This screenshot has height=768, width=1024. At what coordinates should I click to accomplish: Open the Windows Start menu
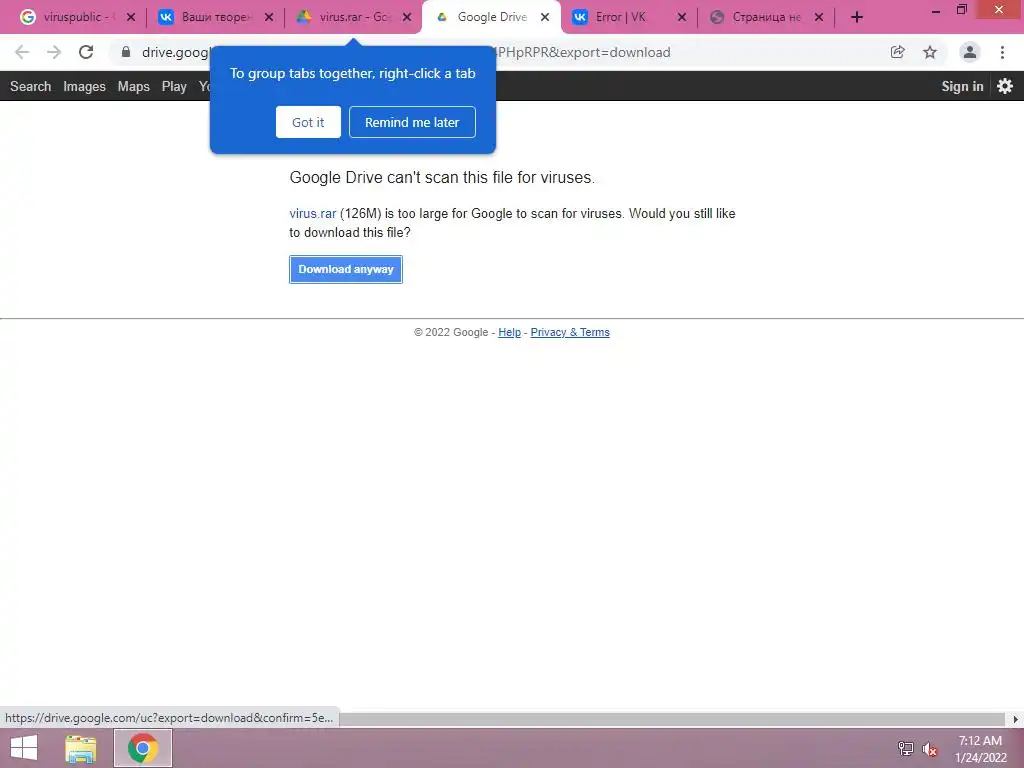coord(24,748)
